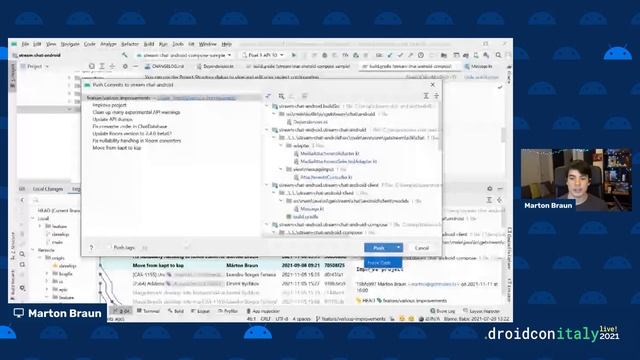The height and width of the screenshot is (360, 640).
Task: Select the main branch under Local
Action: (x=57, y=242)
